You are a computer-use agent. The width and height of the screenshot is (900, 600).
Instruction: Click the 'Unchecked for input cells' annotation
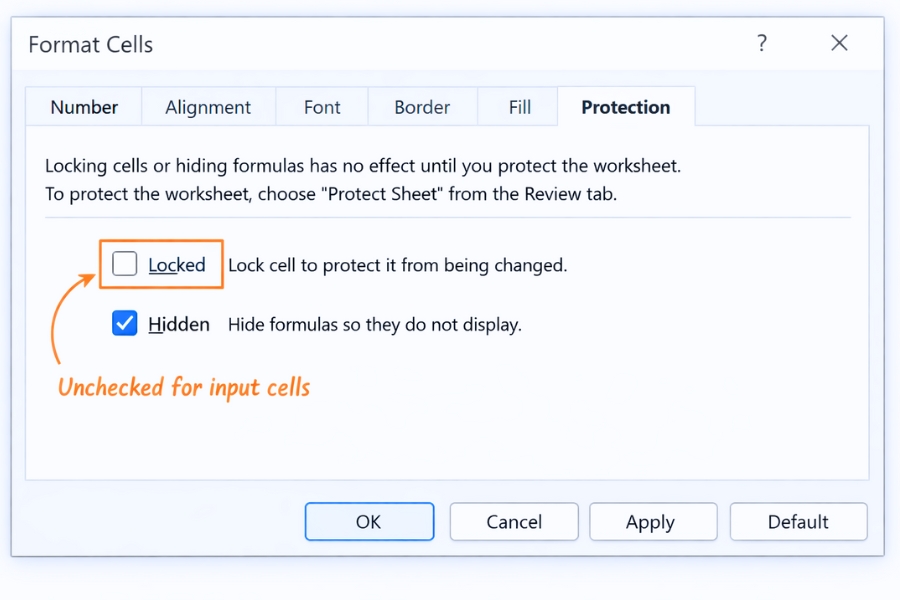pyautogui.click(x=184, y=388)
